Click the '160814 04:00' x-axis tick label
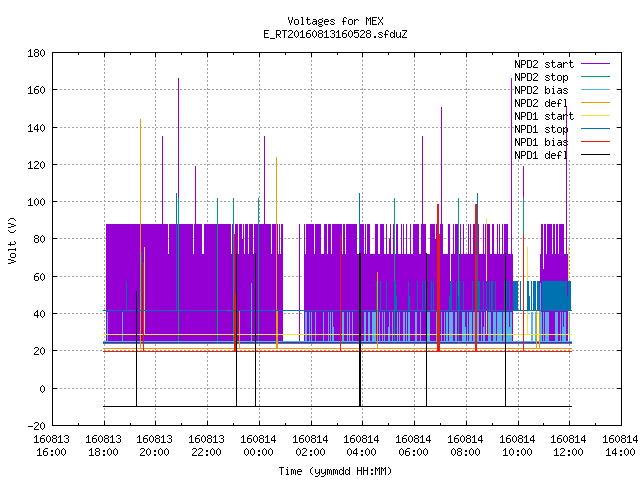This screenshot has width=640, height=480. [362, 446]
